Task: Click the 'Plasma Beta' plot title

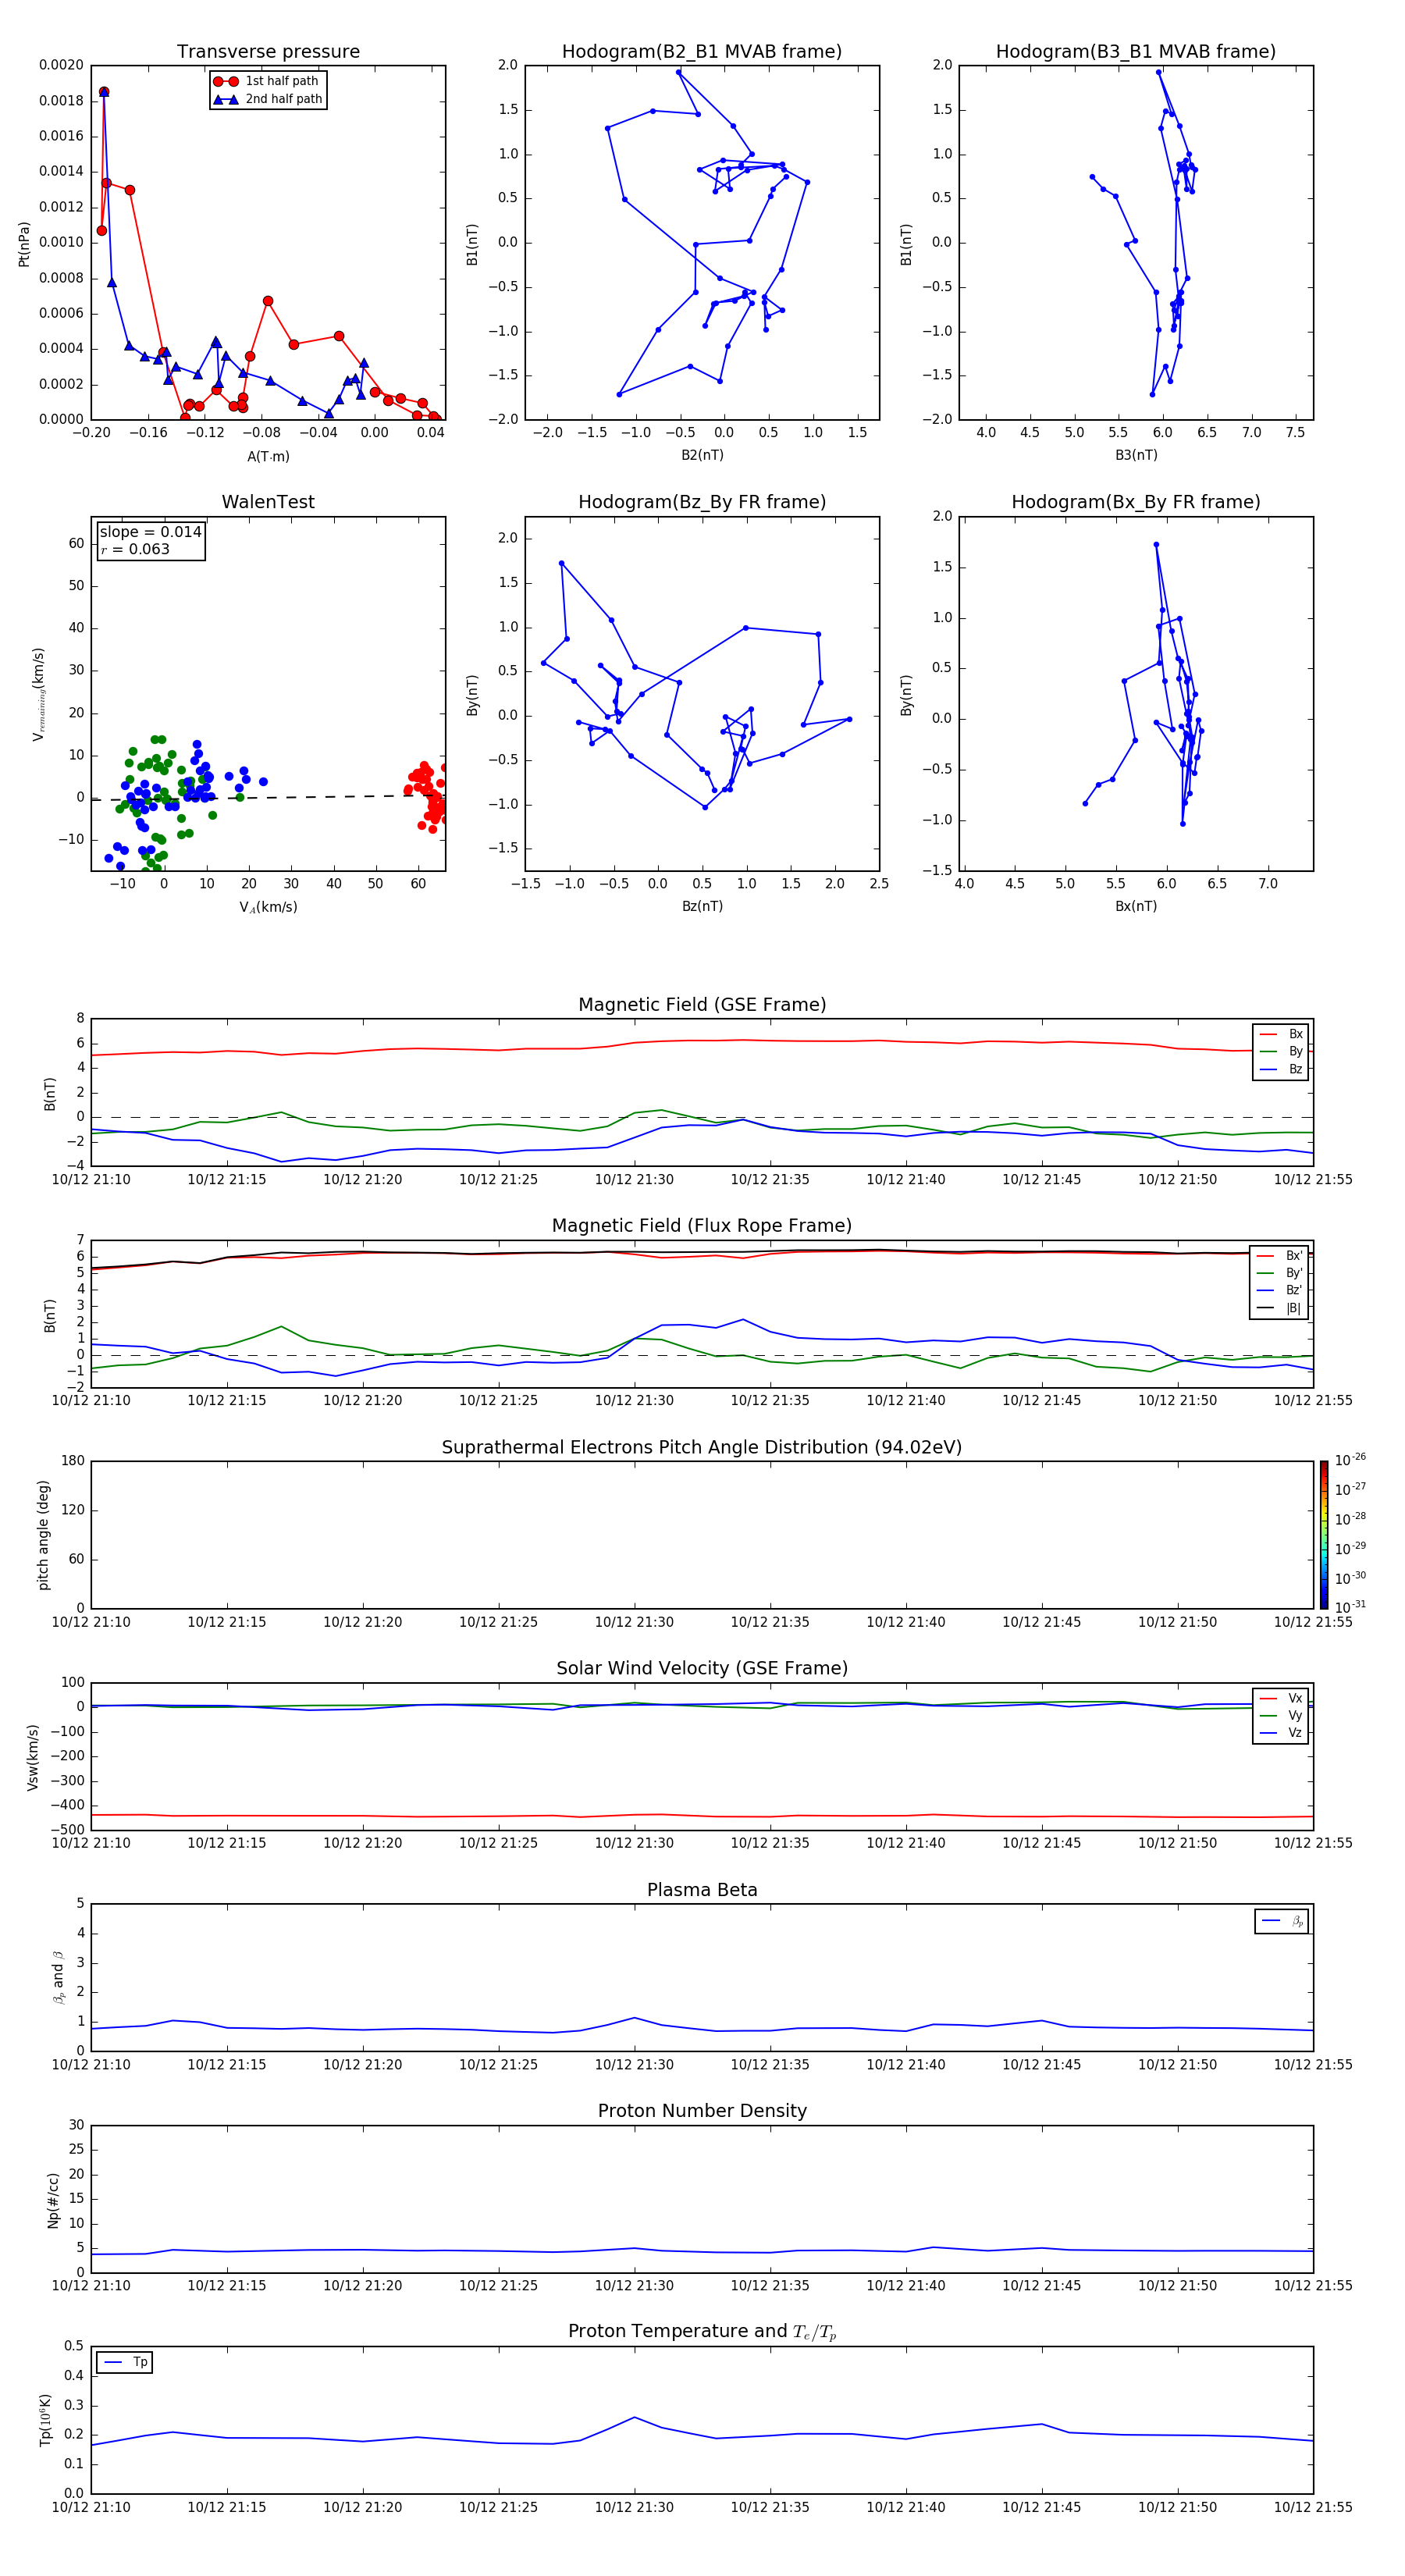Action: tap(702, 1890)
